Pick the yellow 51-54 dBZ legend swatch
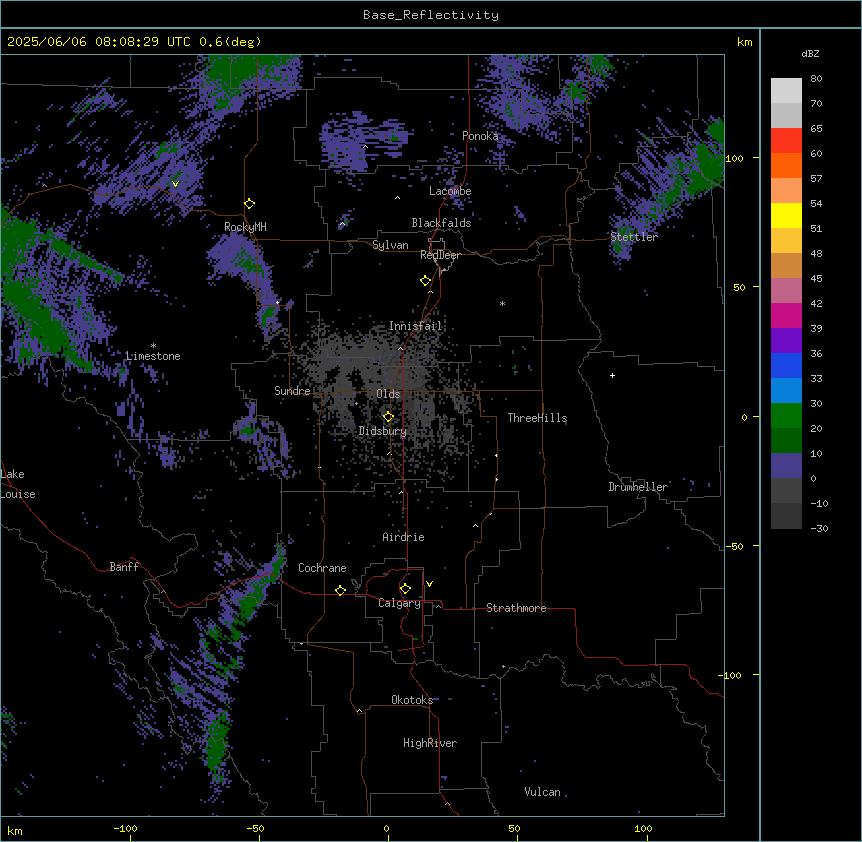 [x=786, y=215]
